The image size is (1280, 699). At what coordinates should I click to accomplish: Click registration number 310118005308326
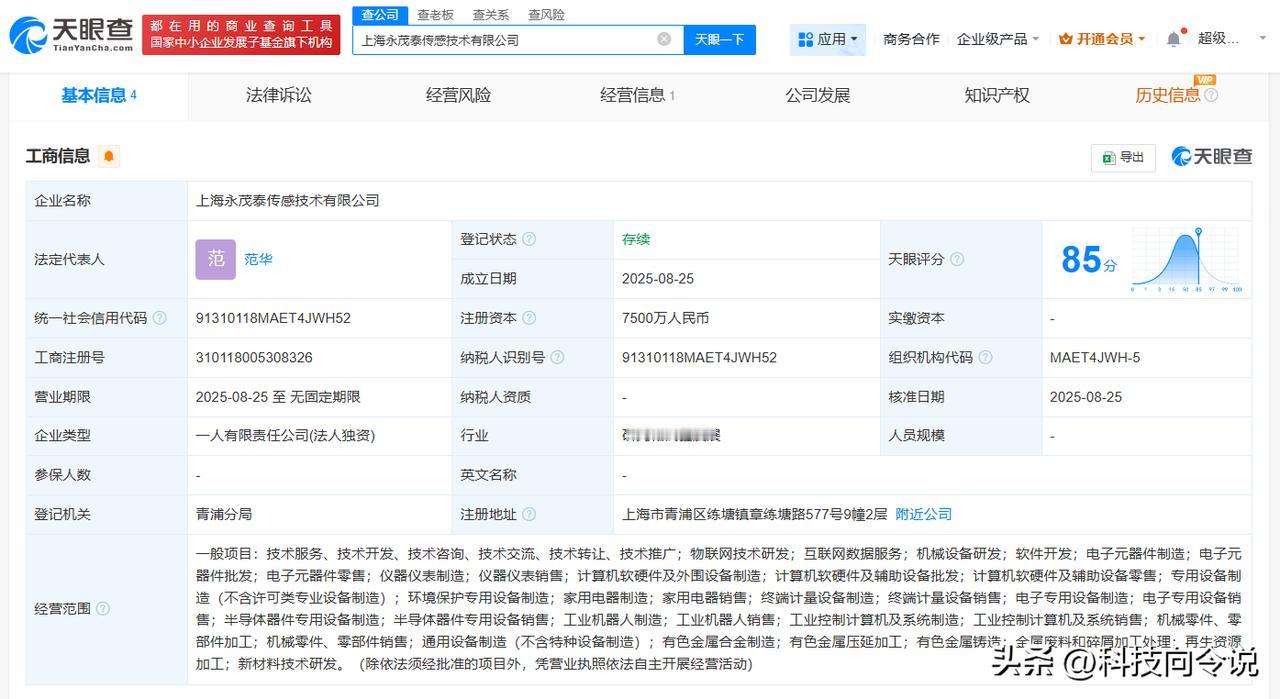coord(254,357)
